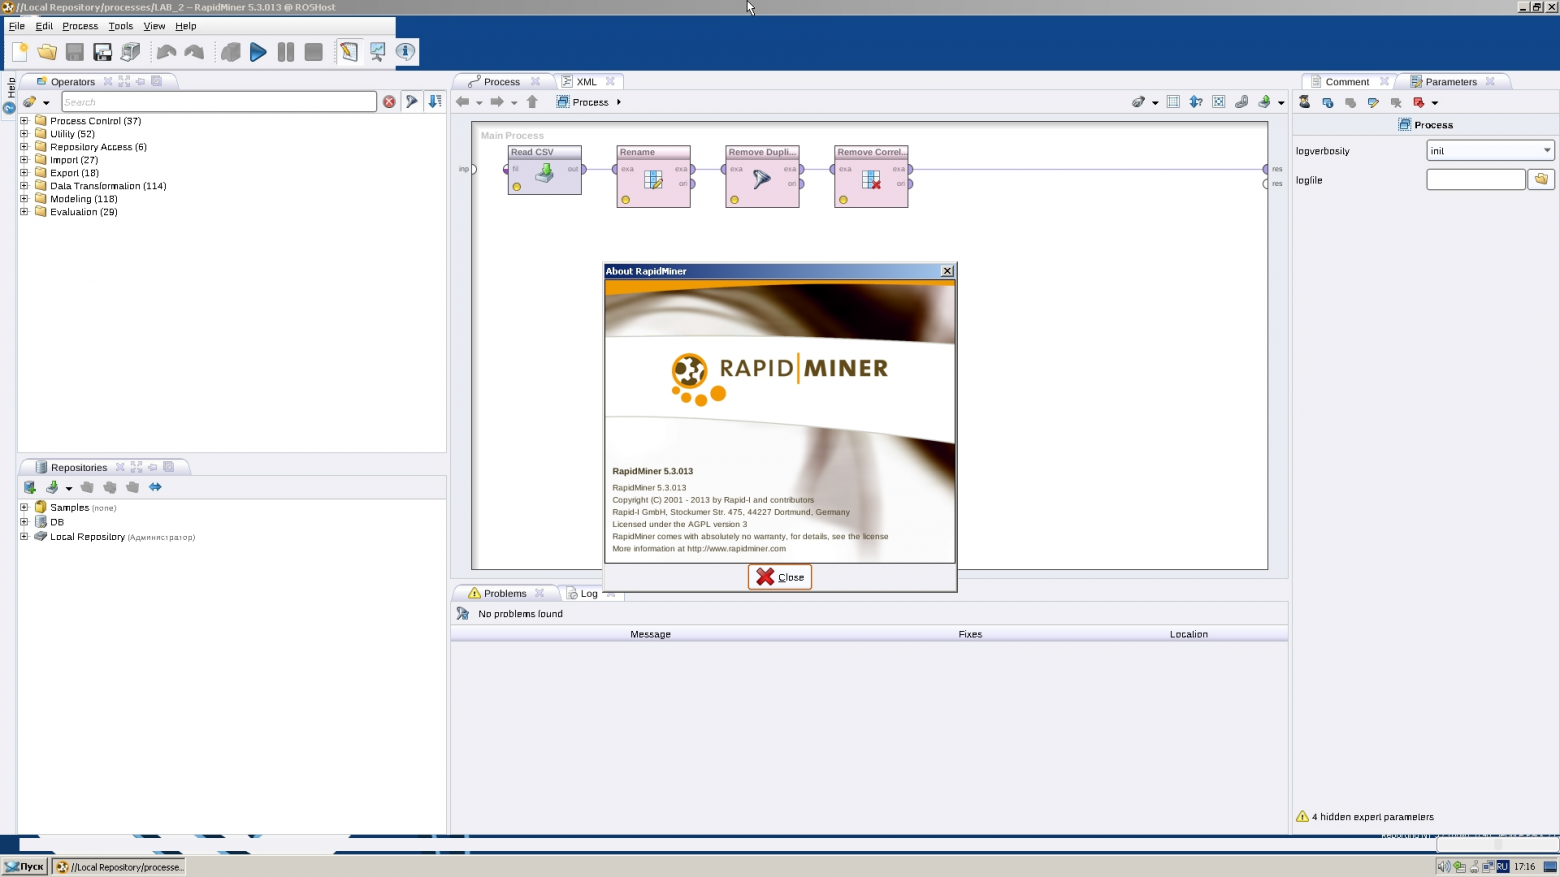Switch to the Results perspective icon
The height and width of the screenshot is (877, 1560).
coord(377,51)
